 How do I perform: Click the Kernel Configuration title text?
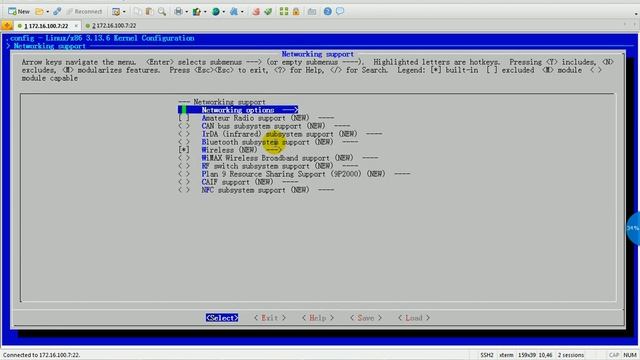(100, 38)
